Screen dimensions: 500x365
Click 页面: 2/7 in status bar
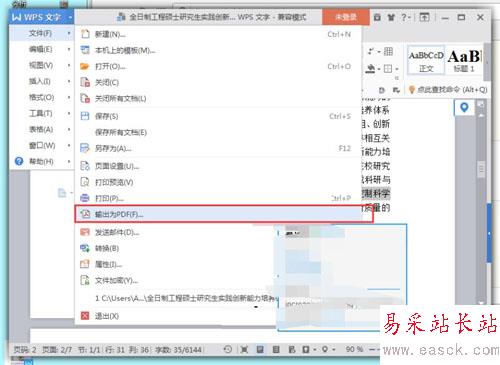point(57,350)
